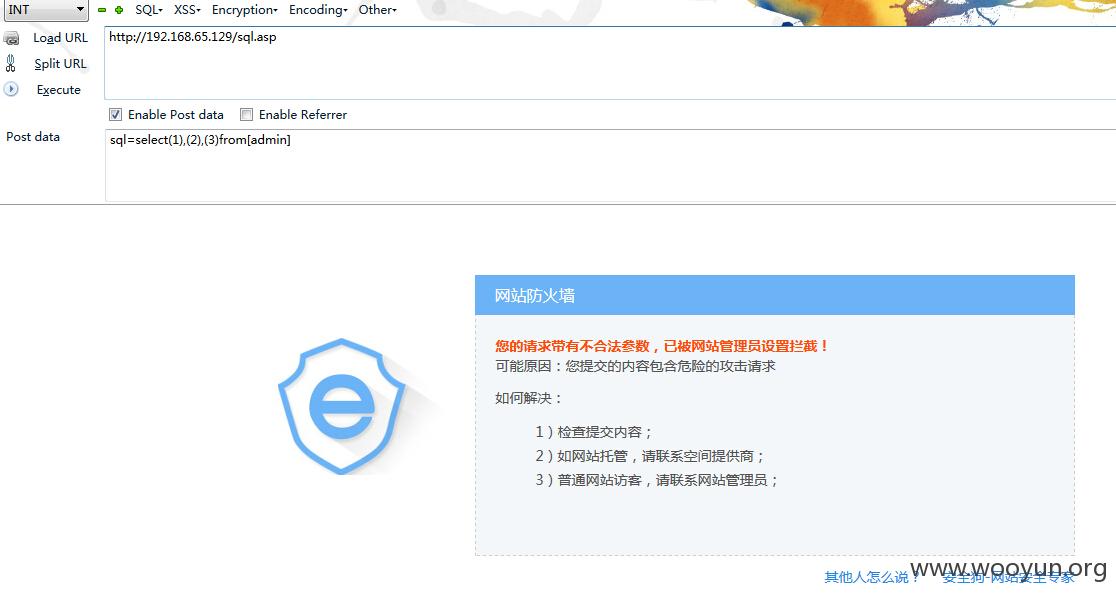
Task: Click the Post data label
Action: [33, 137]
